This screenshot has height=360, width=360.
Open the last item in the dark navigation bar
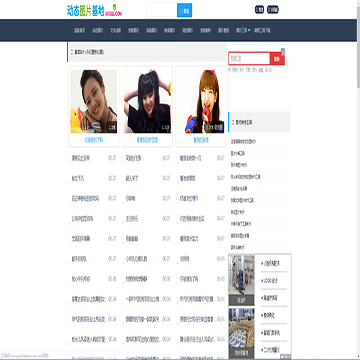(262, 30)
